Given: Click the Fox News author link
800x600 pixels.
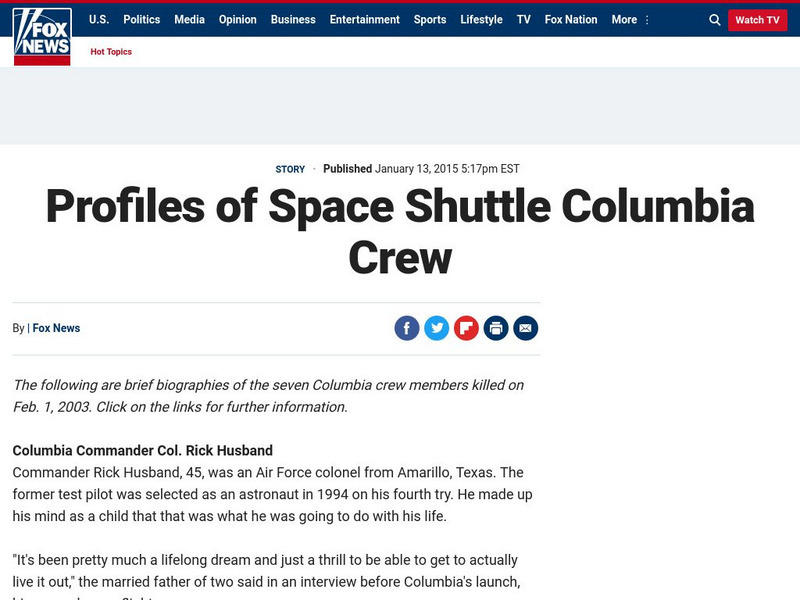Looking at the screenshot, I should [x=56, y=328].
